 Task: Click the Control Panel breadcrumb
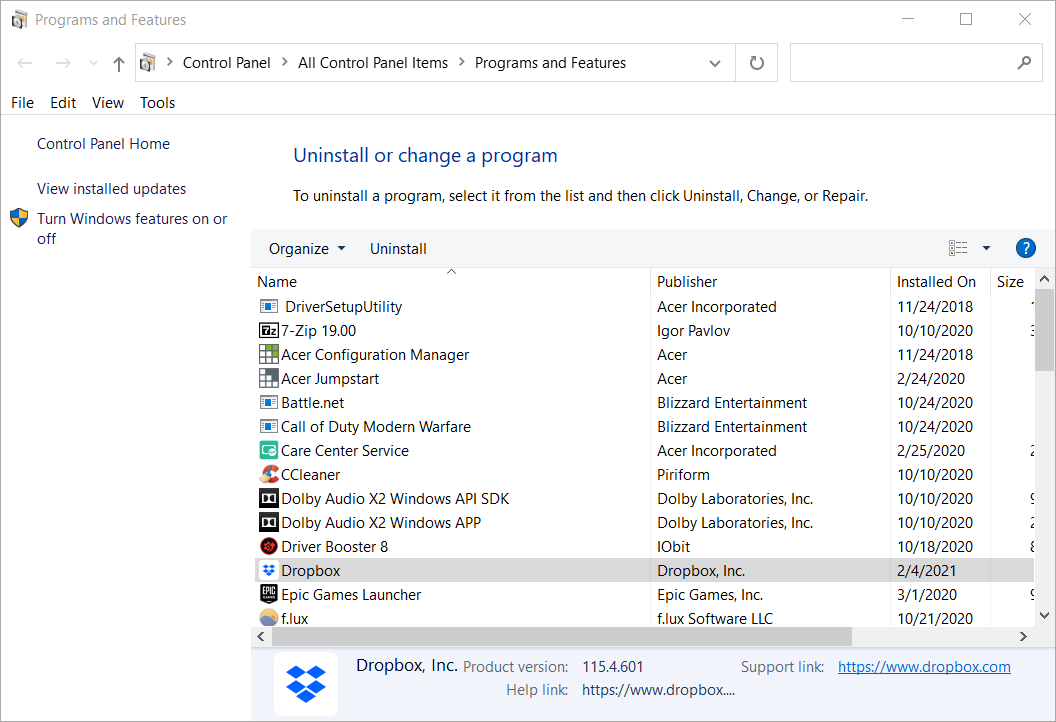pos(226,63)
